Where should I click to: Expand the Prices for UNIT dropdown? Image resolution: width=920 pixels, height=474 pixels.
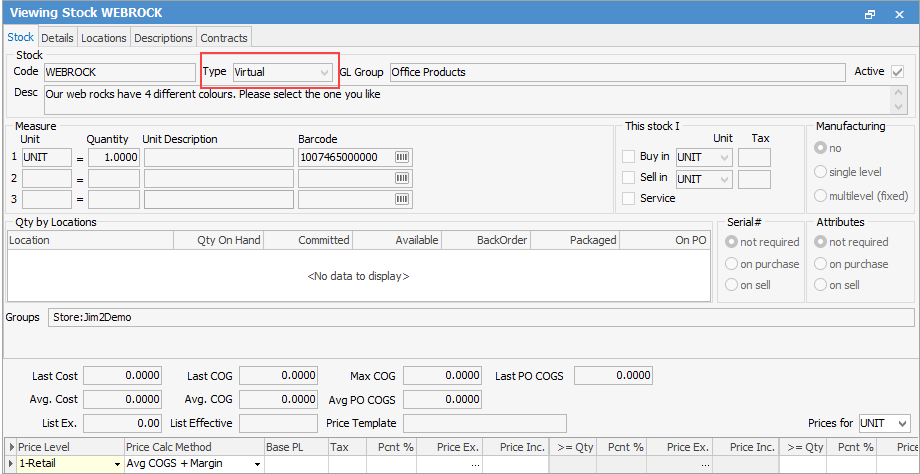[x=902, y=424]
